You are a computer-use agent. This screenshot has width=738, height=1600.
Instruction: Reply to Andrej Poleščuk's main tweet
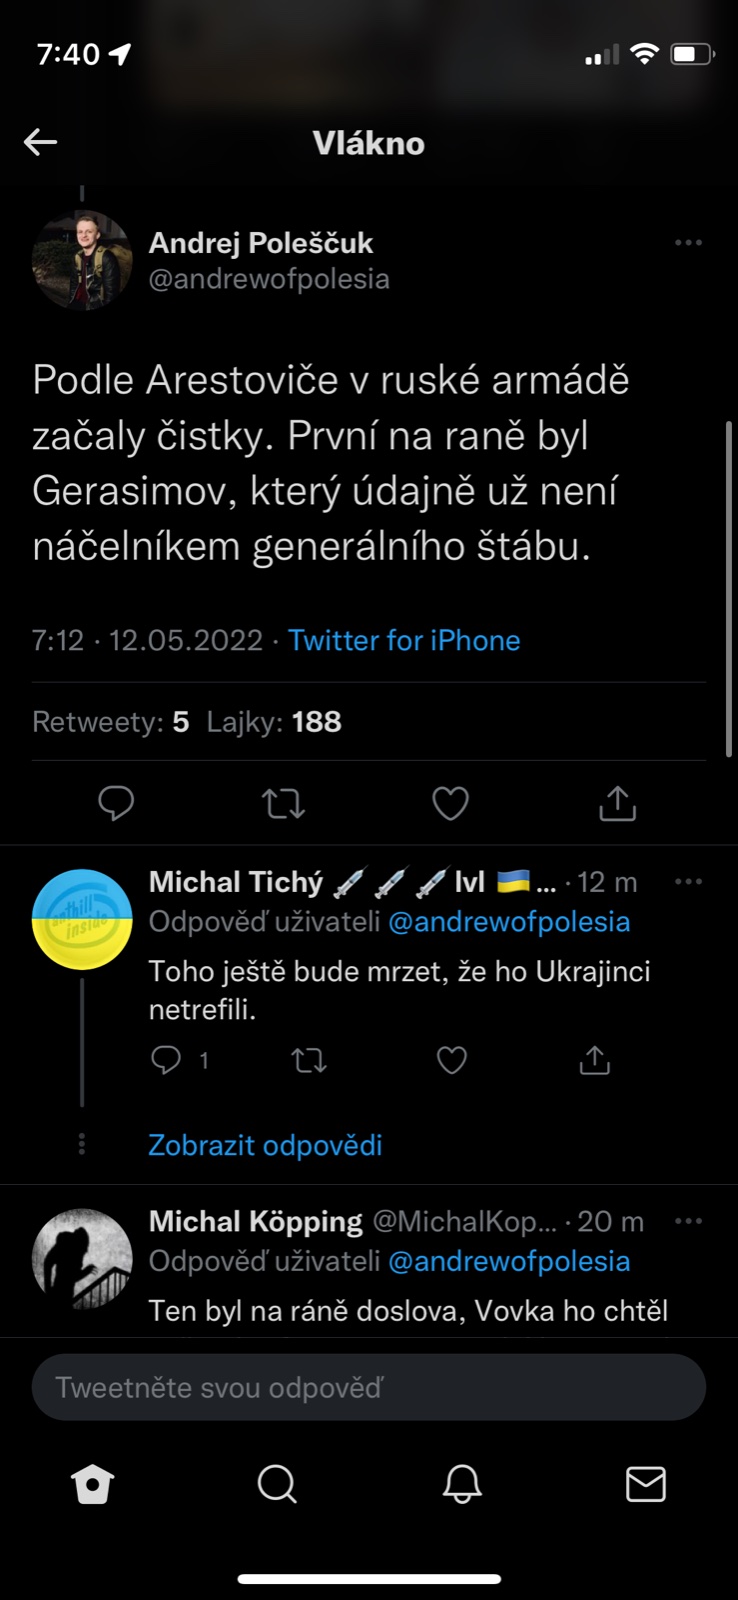click(x=116, y=803)
